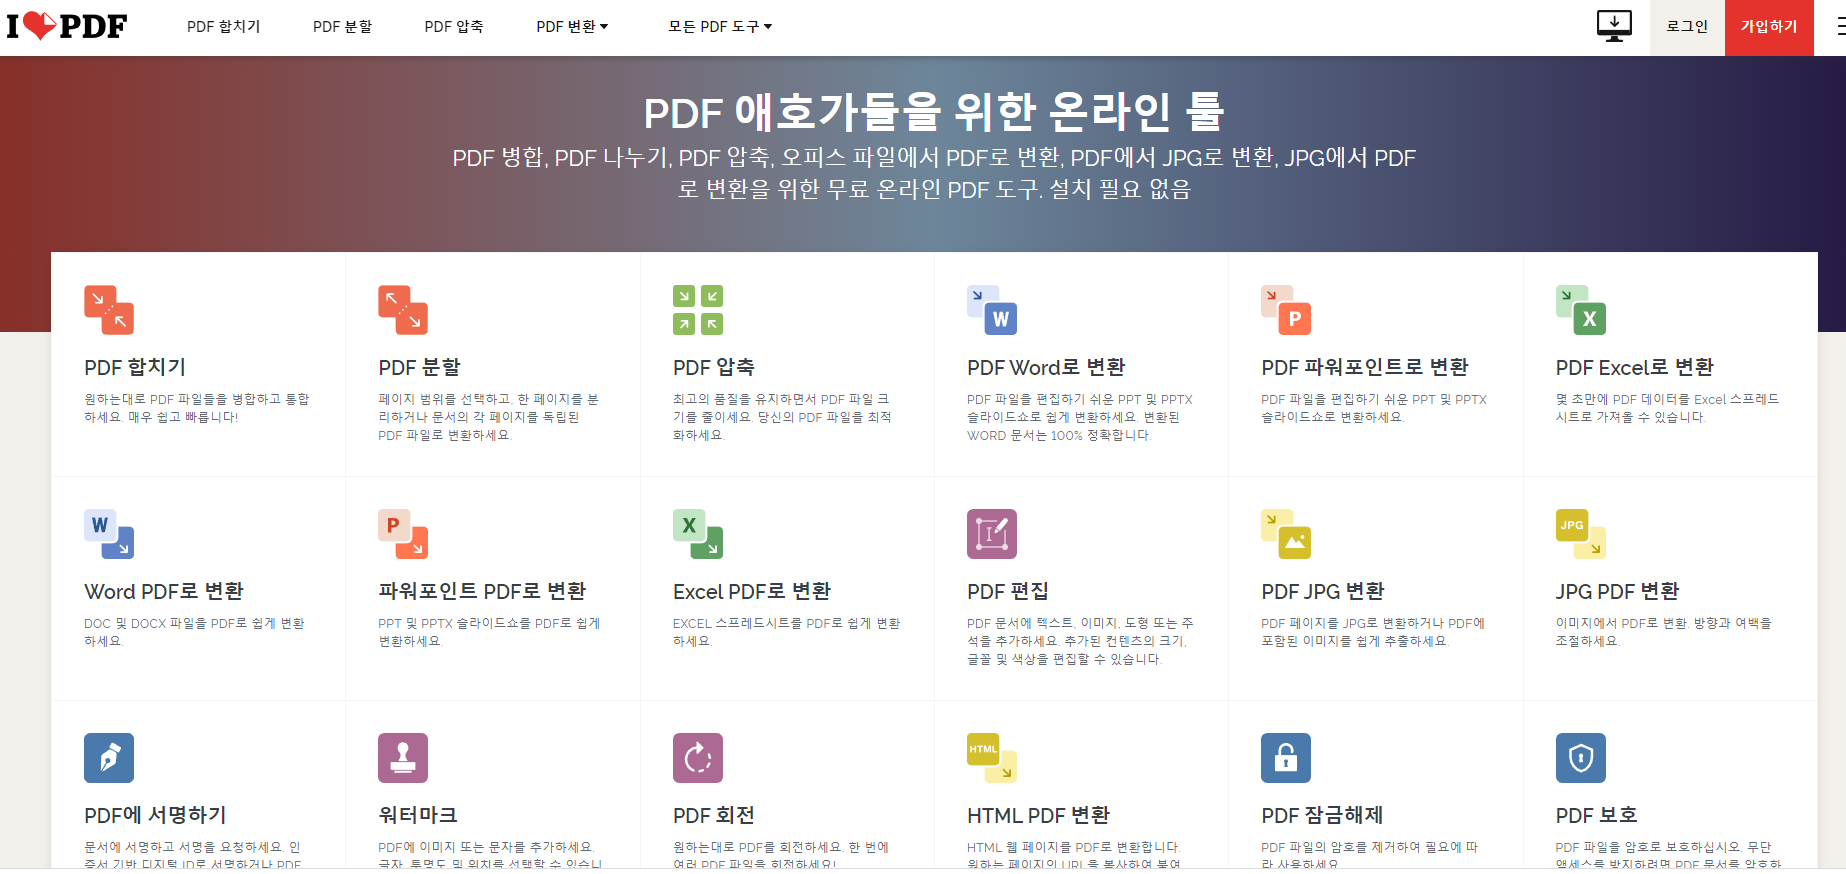Screen dimensions: 1846x874
Task: Expand the 모든 PDF 도구 dropdown
Action: click(x=720, y=27)
